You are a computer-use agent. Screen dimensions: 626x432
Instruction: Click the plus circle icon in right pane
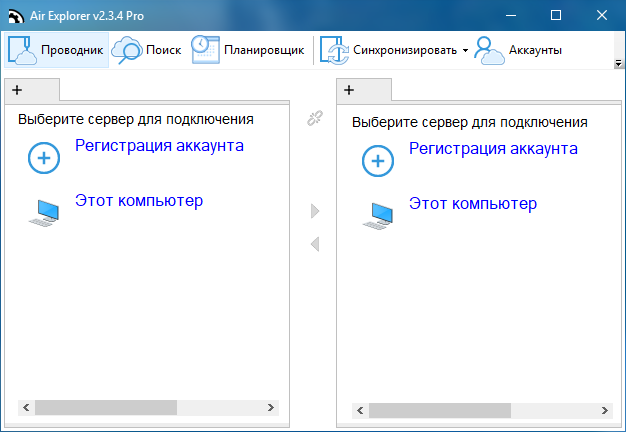click(378, 161)
